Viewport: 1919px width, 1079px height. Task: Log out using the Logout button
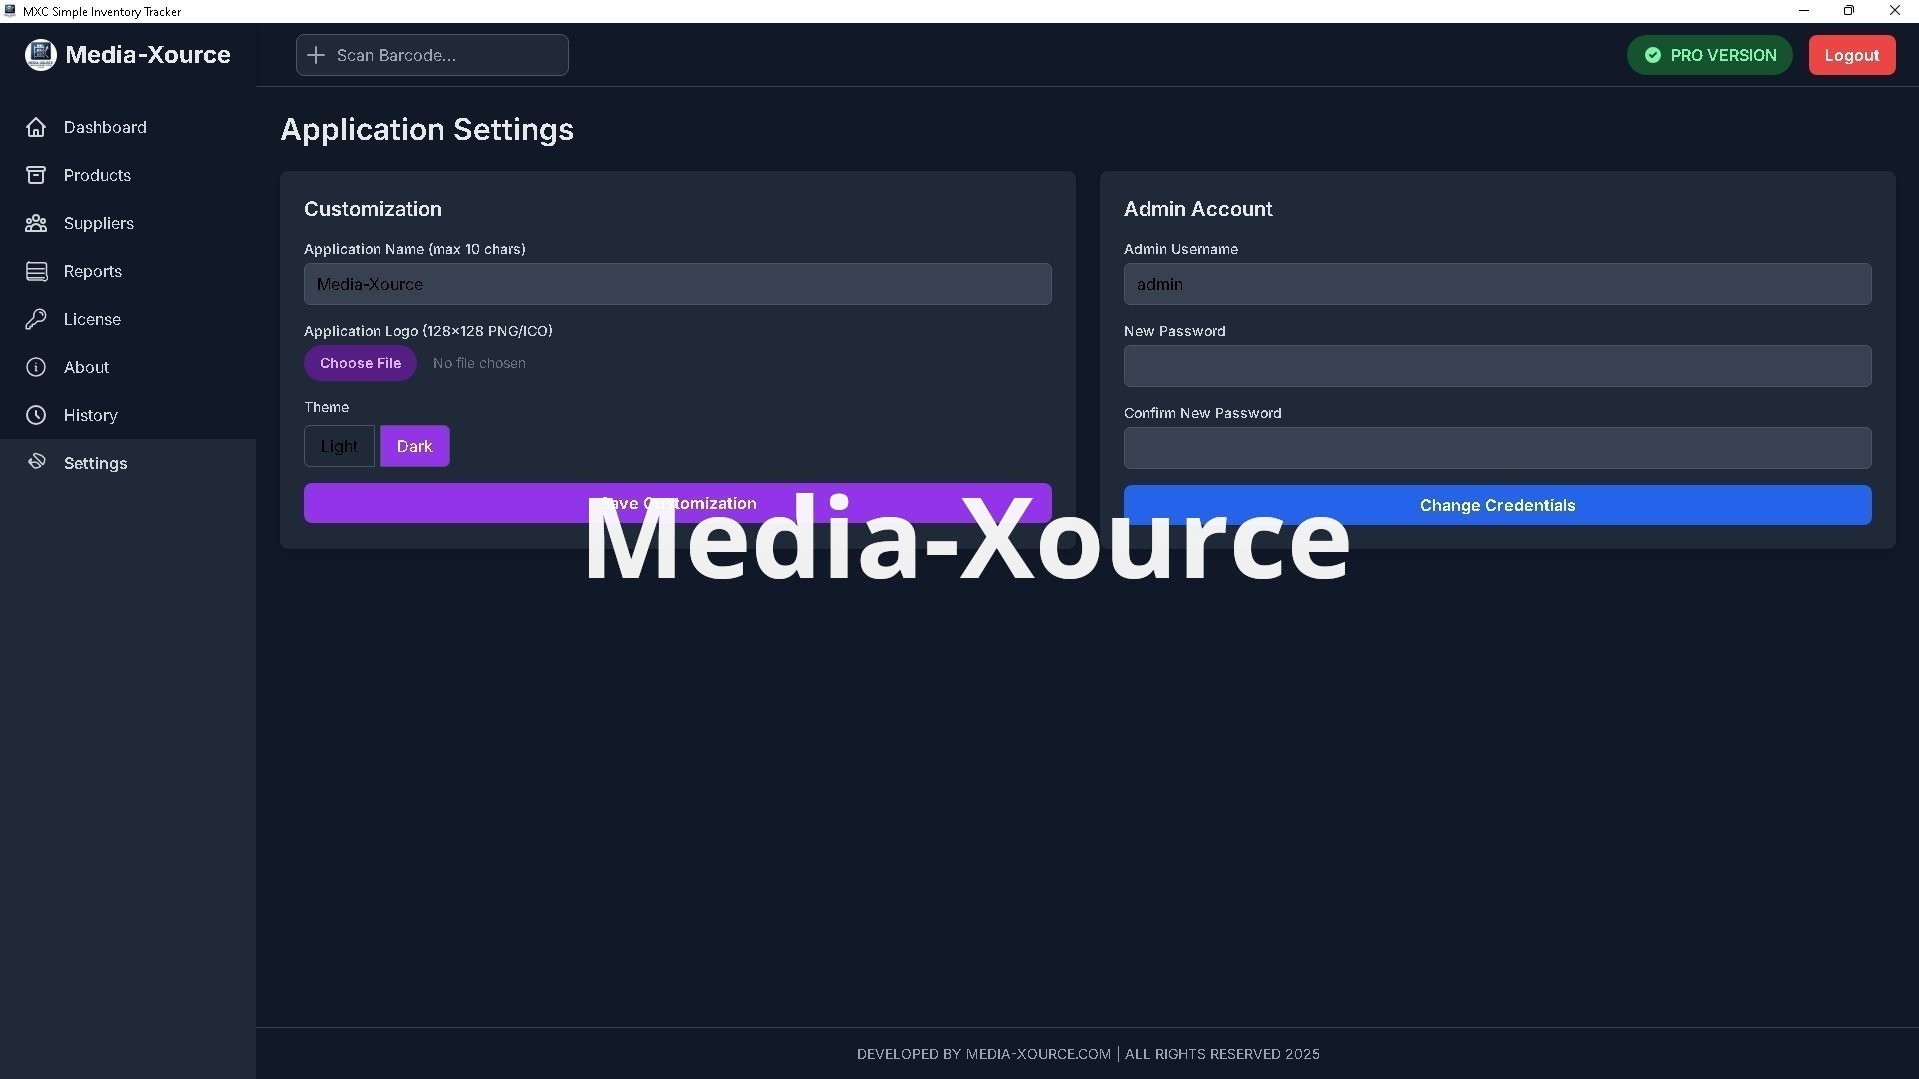tap(1851, 55)
